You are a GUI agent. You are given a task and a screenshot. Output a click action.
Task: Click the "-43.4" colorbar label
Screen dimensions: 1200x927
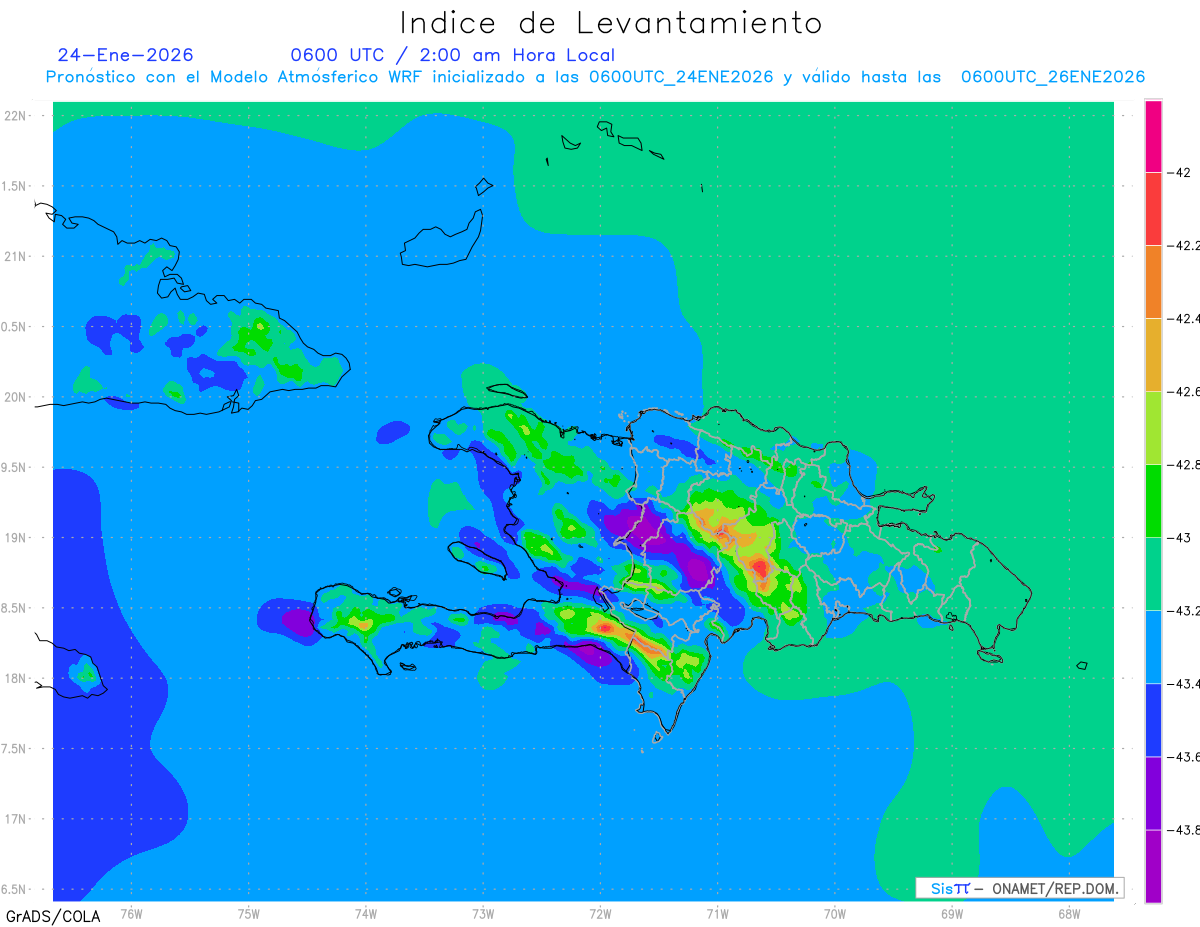point(1185,684)
